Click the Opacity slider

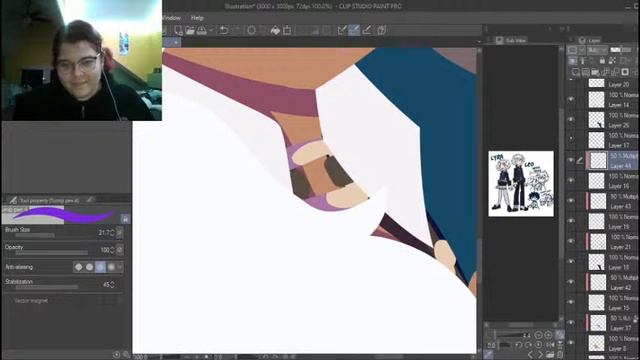pos(51,253)
